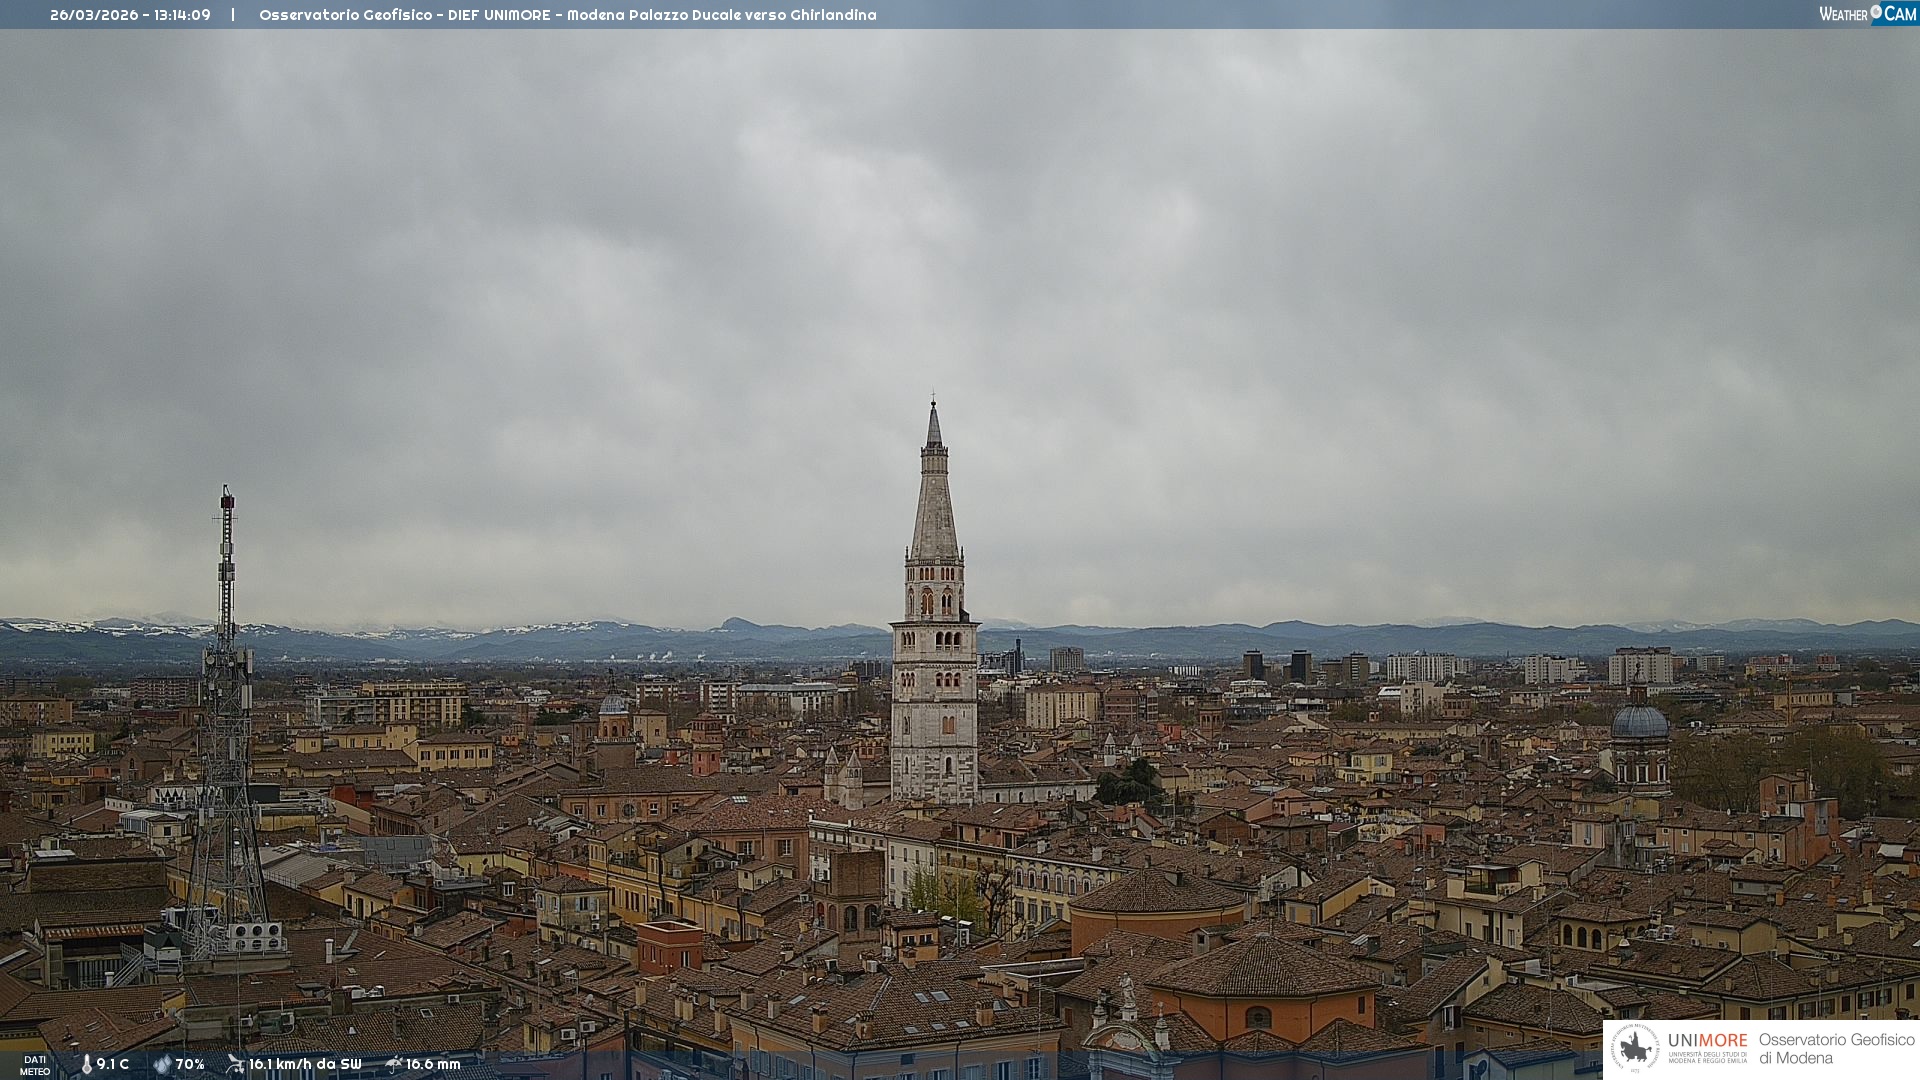
Task: Select the DATI METEO label
Action: tap(35, 1065)
